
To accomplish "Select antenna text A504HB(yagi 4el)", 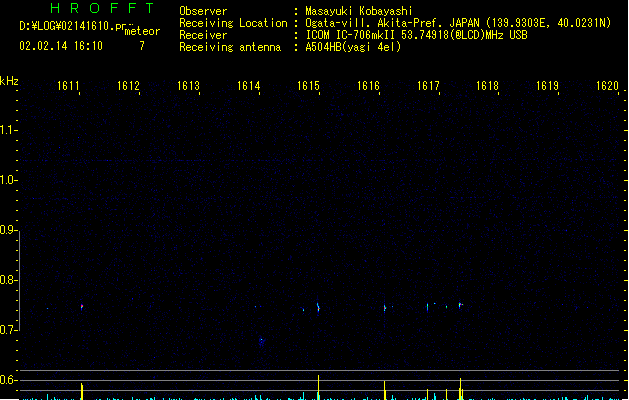I will pos(353,47).
